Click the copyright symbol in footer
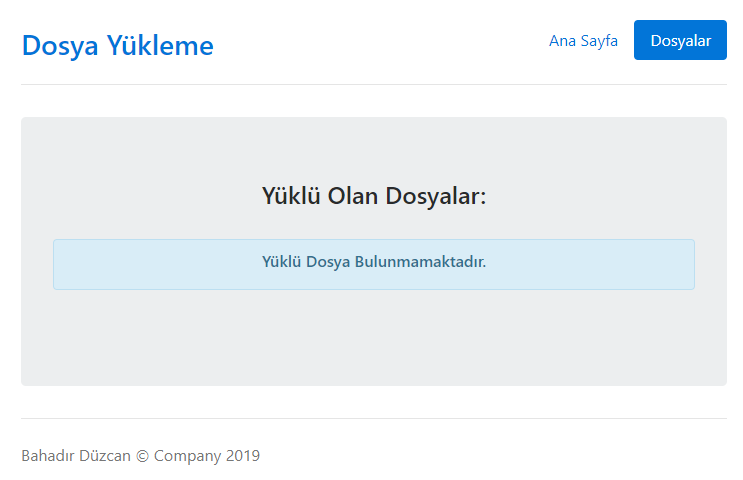 point(141,456)
